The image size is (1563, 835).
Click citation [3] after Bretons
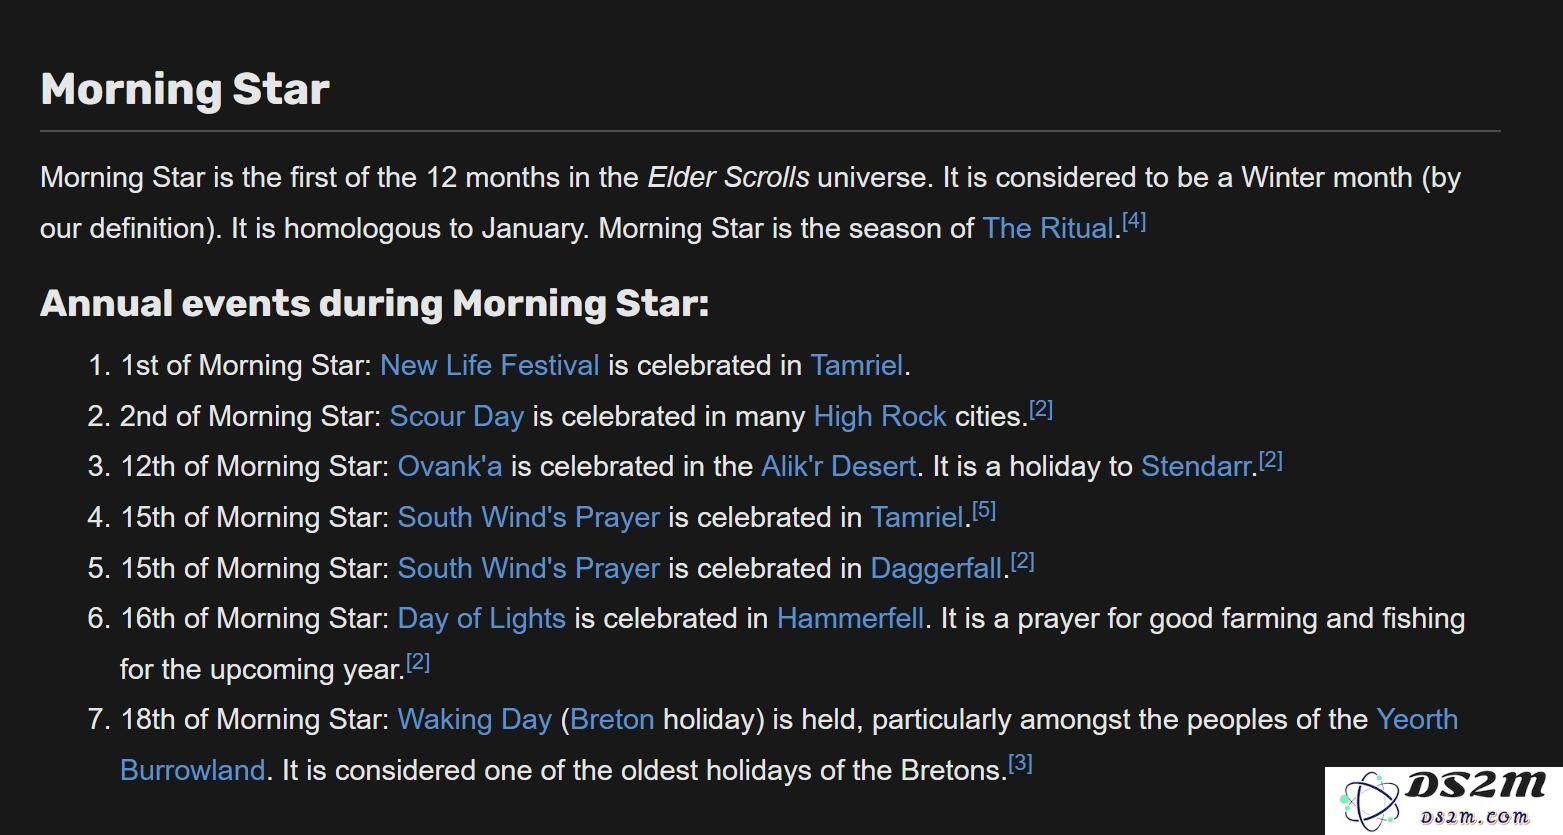1020,764
